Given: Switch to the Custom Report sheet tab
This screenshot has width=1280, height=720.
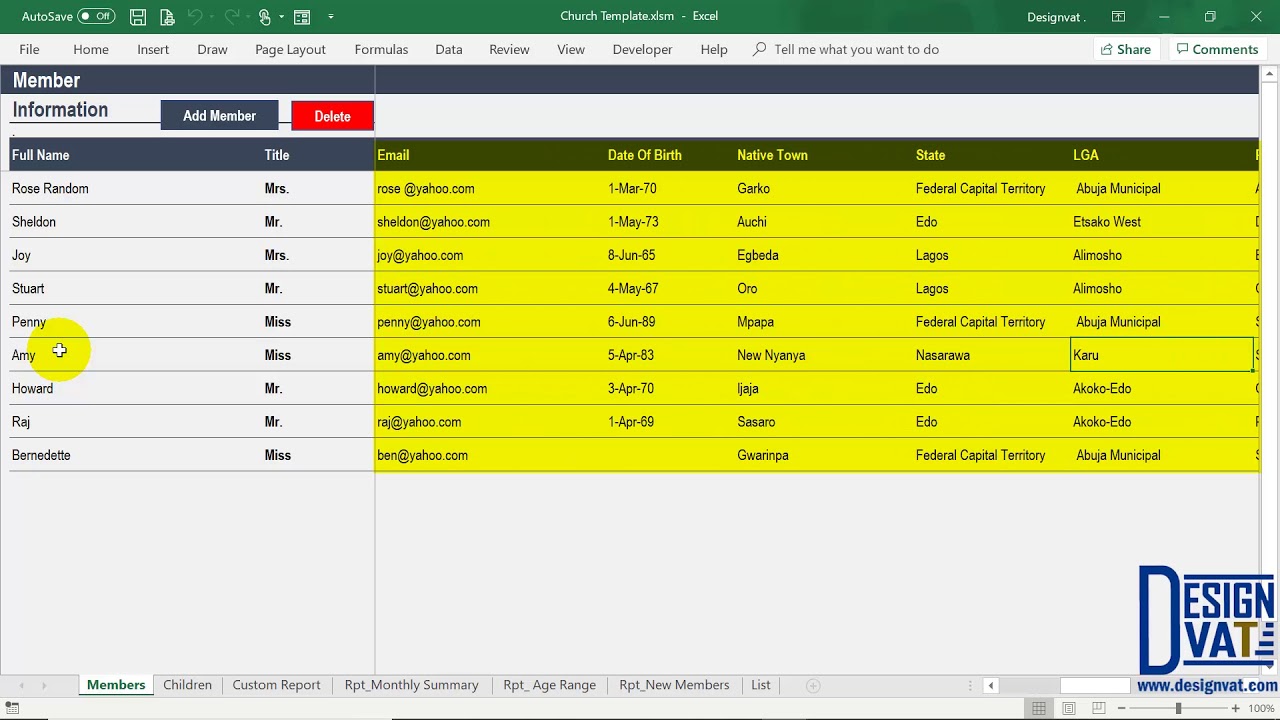Looking at the screenshot, I should pyautogui.click(x=276, y=685).
